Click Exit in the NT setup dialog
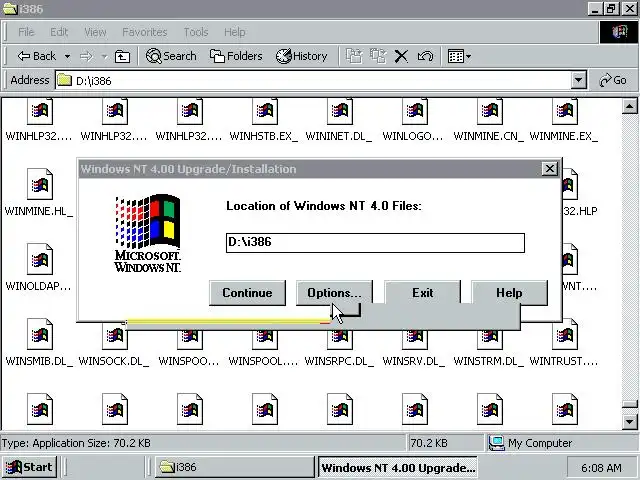 point(422,291)
